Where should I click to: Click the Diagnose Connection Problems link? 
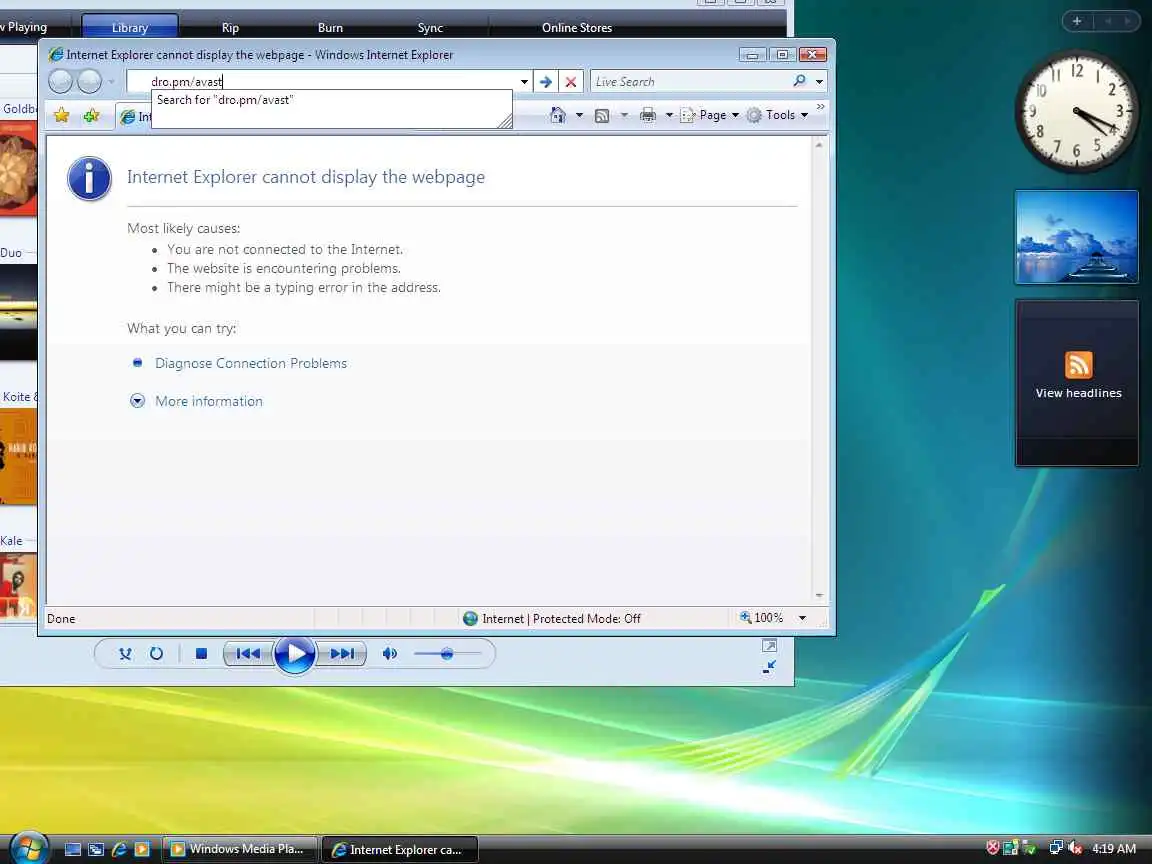[x=251, y=363]
